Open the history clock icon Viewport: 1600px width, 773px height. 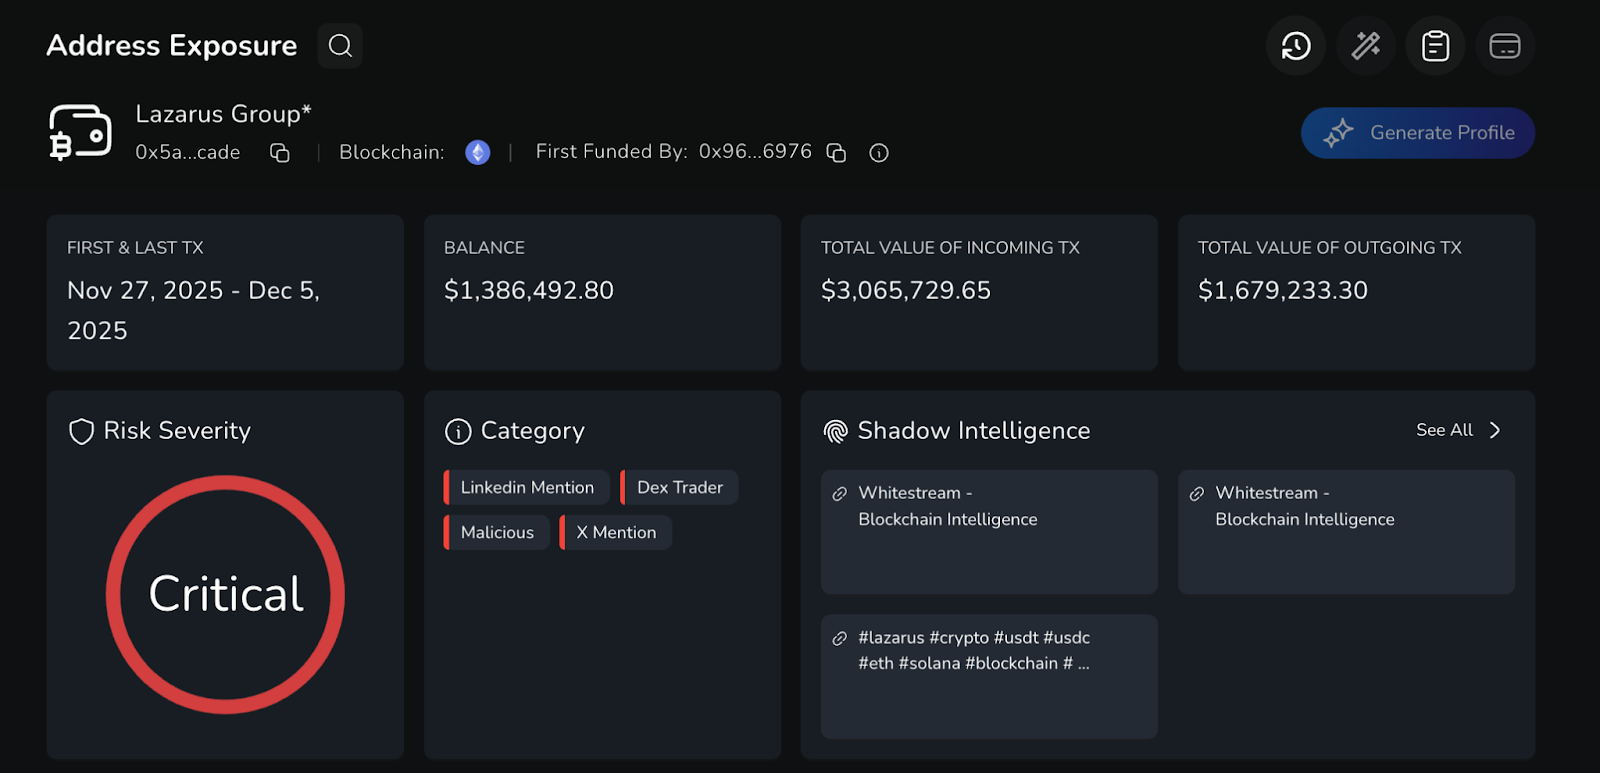(x=1296, y=46)
